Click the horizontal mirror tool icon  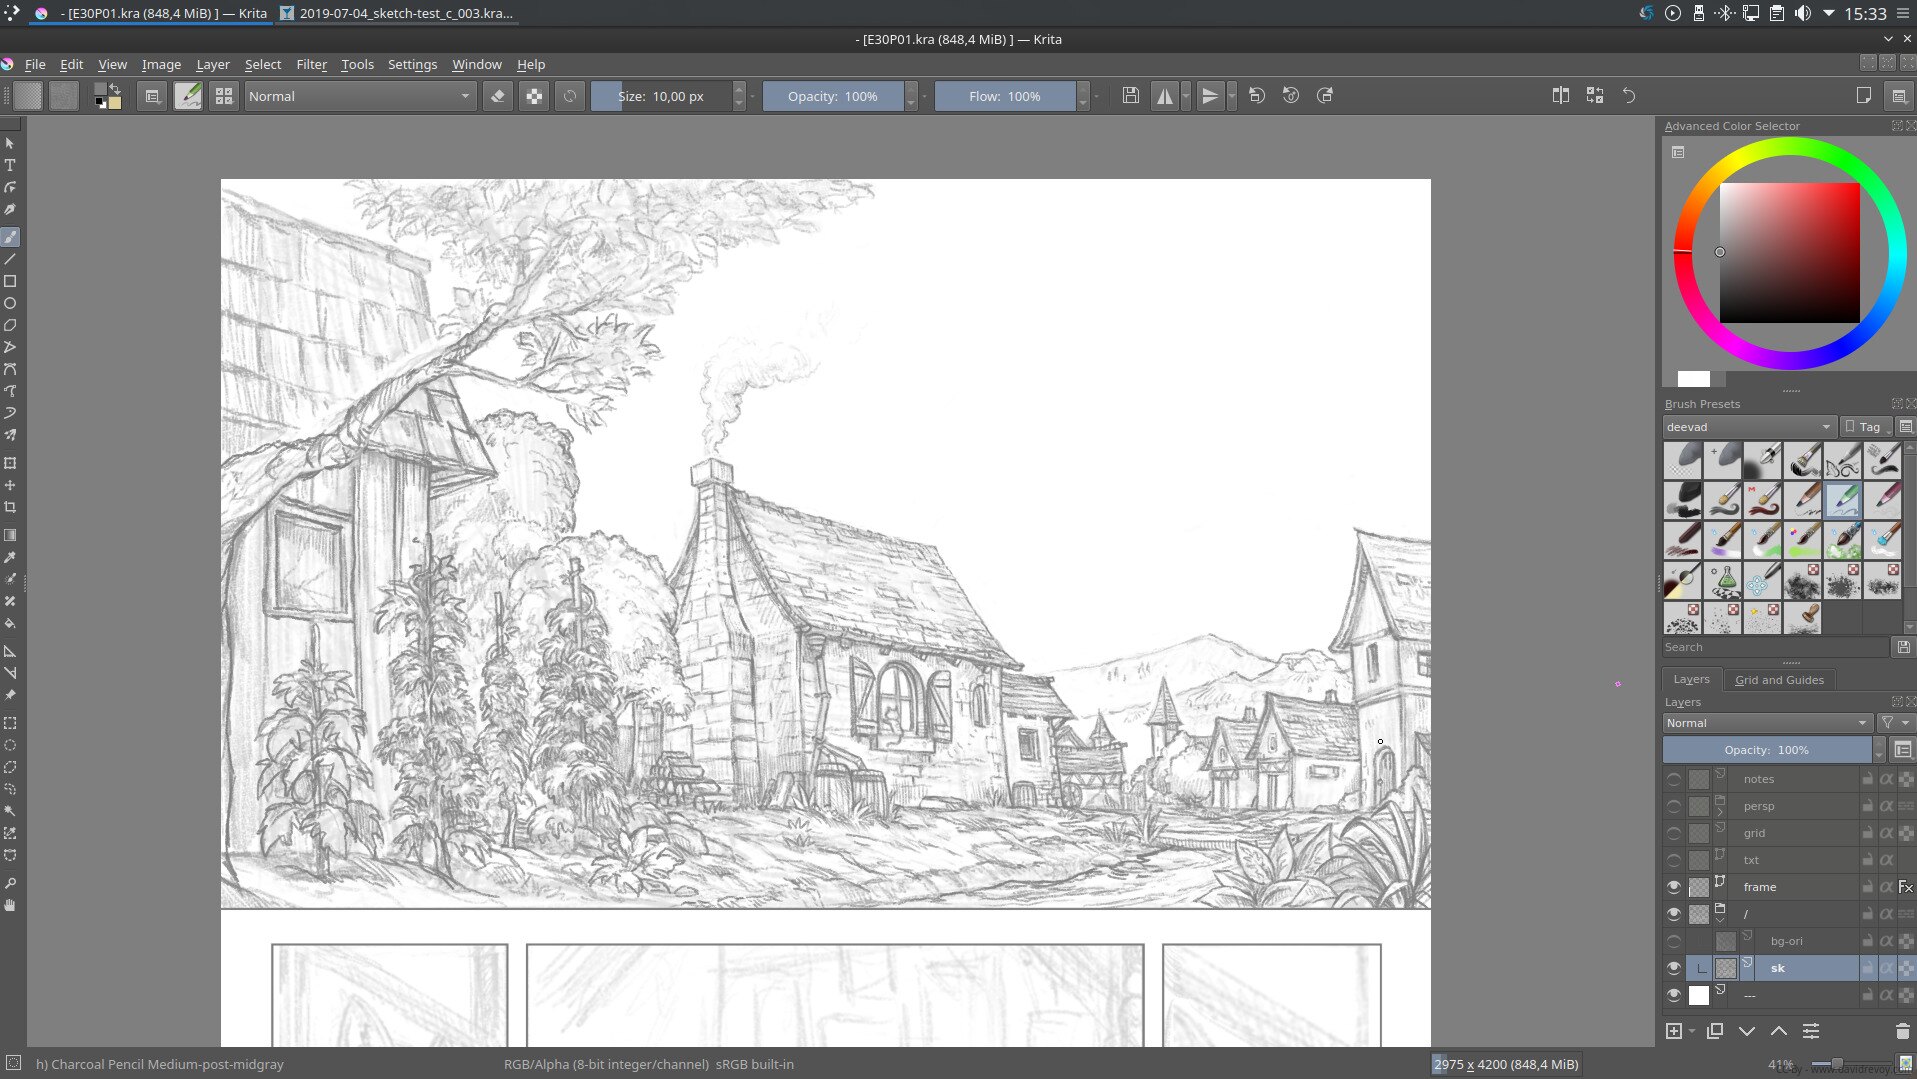[x=1165, y=96]
